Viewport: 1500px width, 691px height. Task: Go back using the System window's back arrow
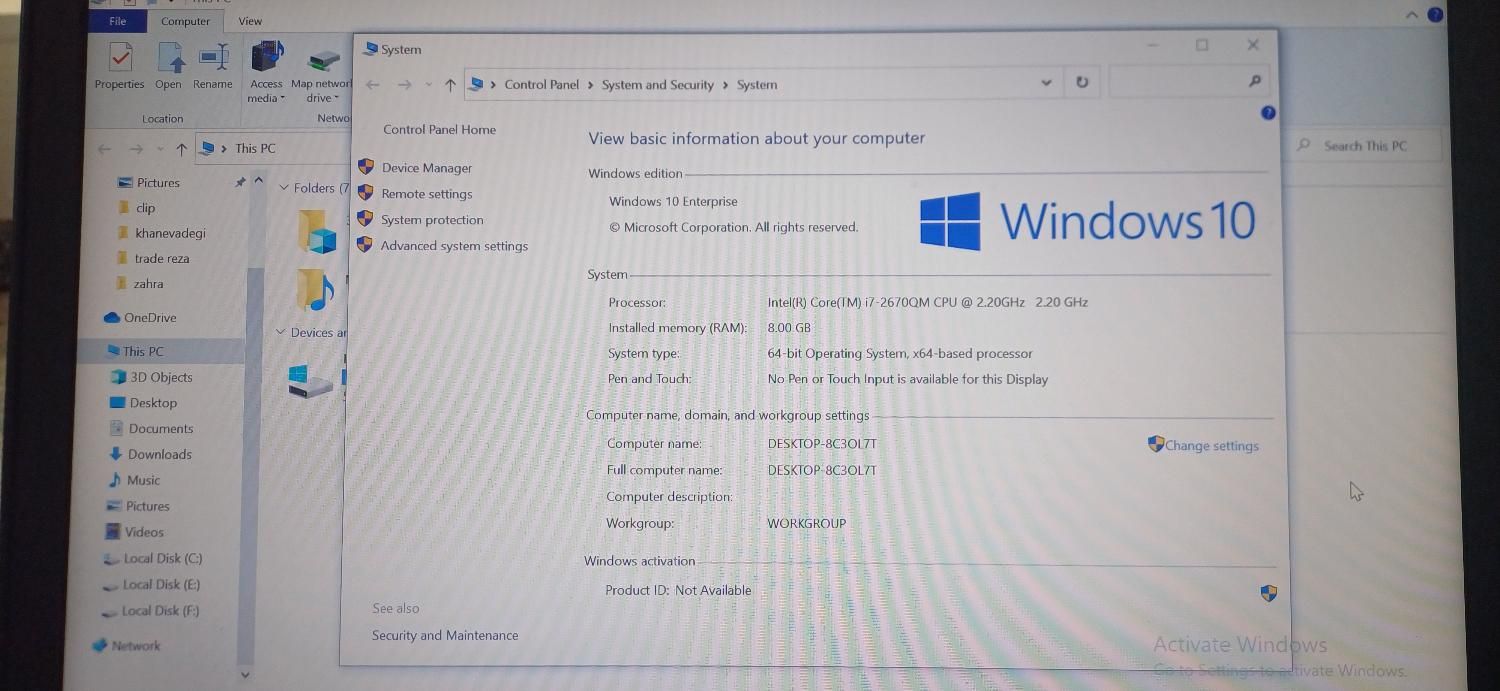point(373,85)
